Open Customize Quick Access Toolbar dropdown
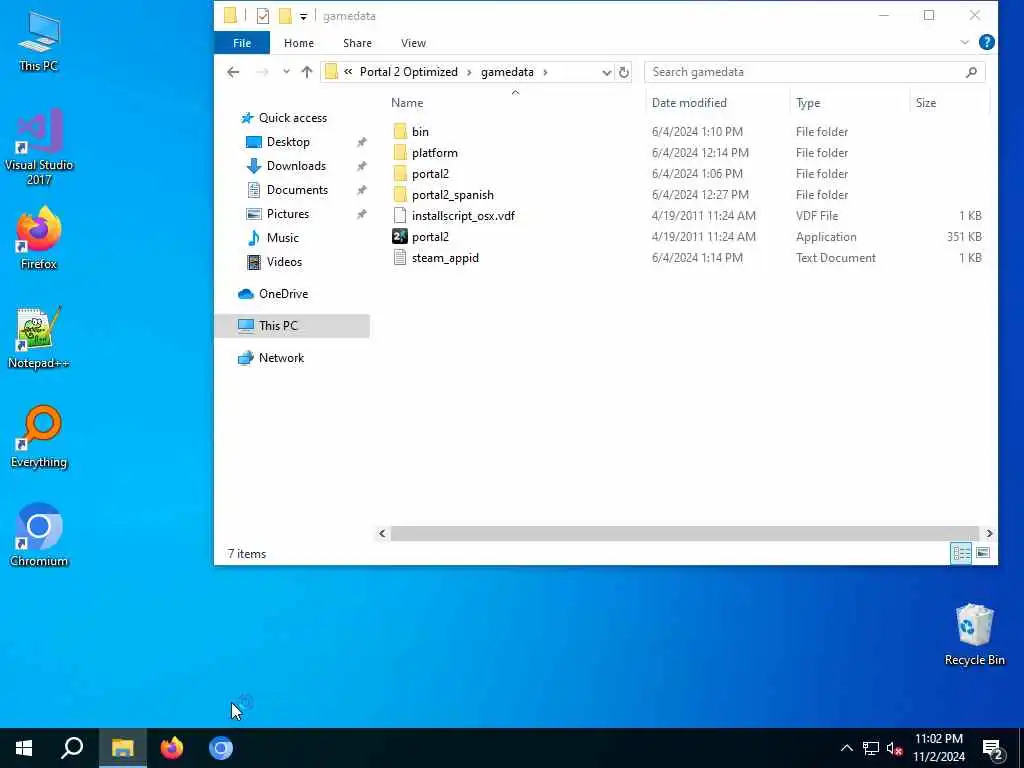Viewport: 1024px width, 768px height. point(304,16)
